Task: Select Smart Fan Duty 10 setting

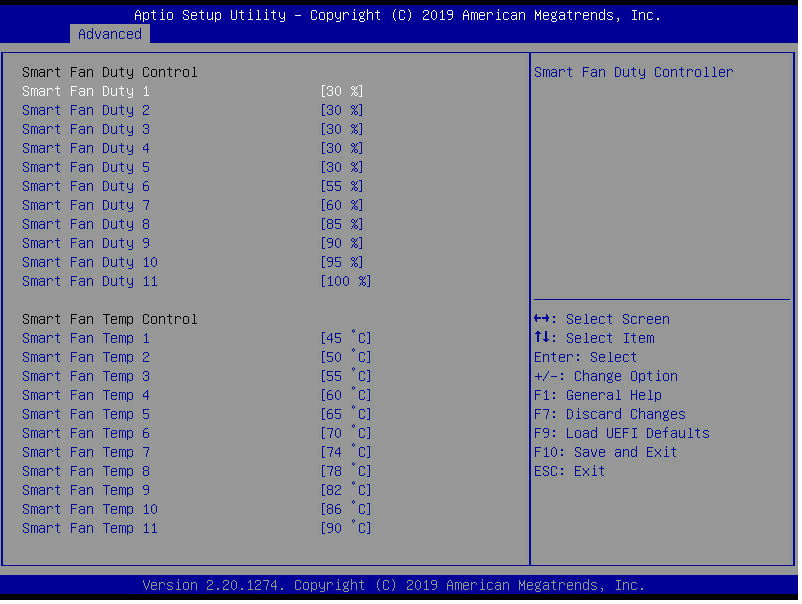Action: (90, 262)
